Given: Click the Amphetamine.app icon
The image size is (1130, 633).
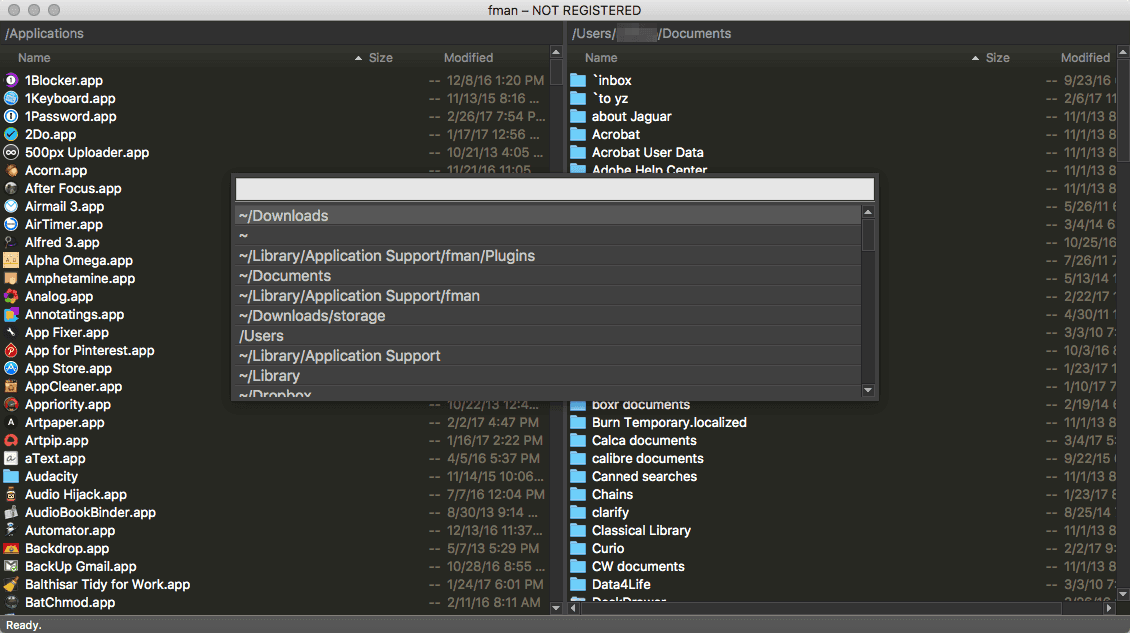Looking at the screenshot, I should tap(11, 278).
